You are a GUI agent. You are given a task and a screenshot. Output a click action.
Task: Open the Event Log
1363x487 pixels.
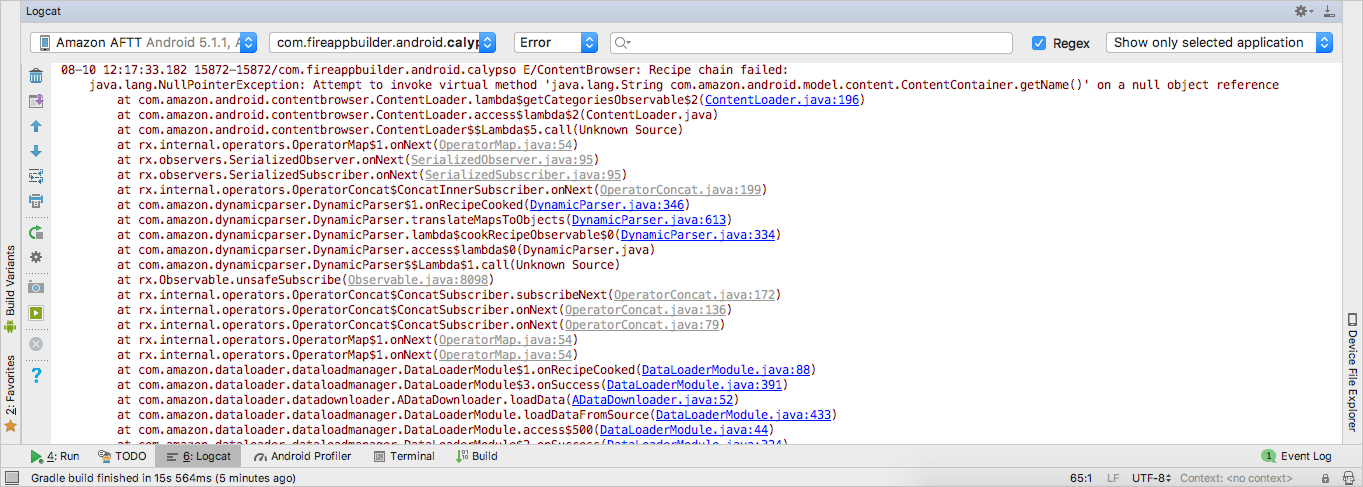click(x=1297, y=456)
